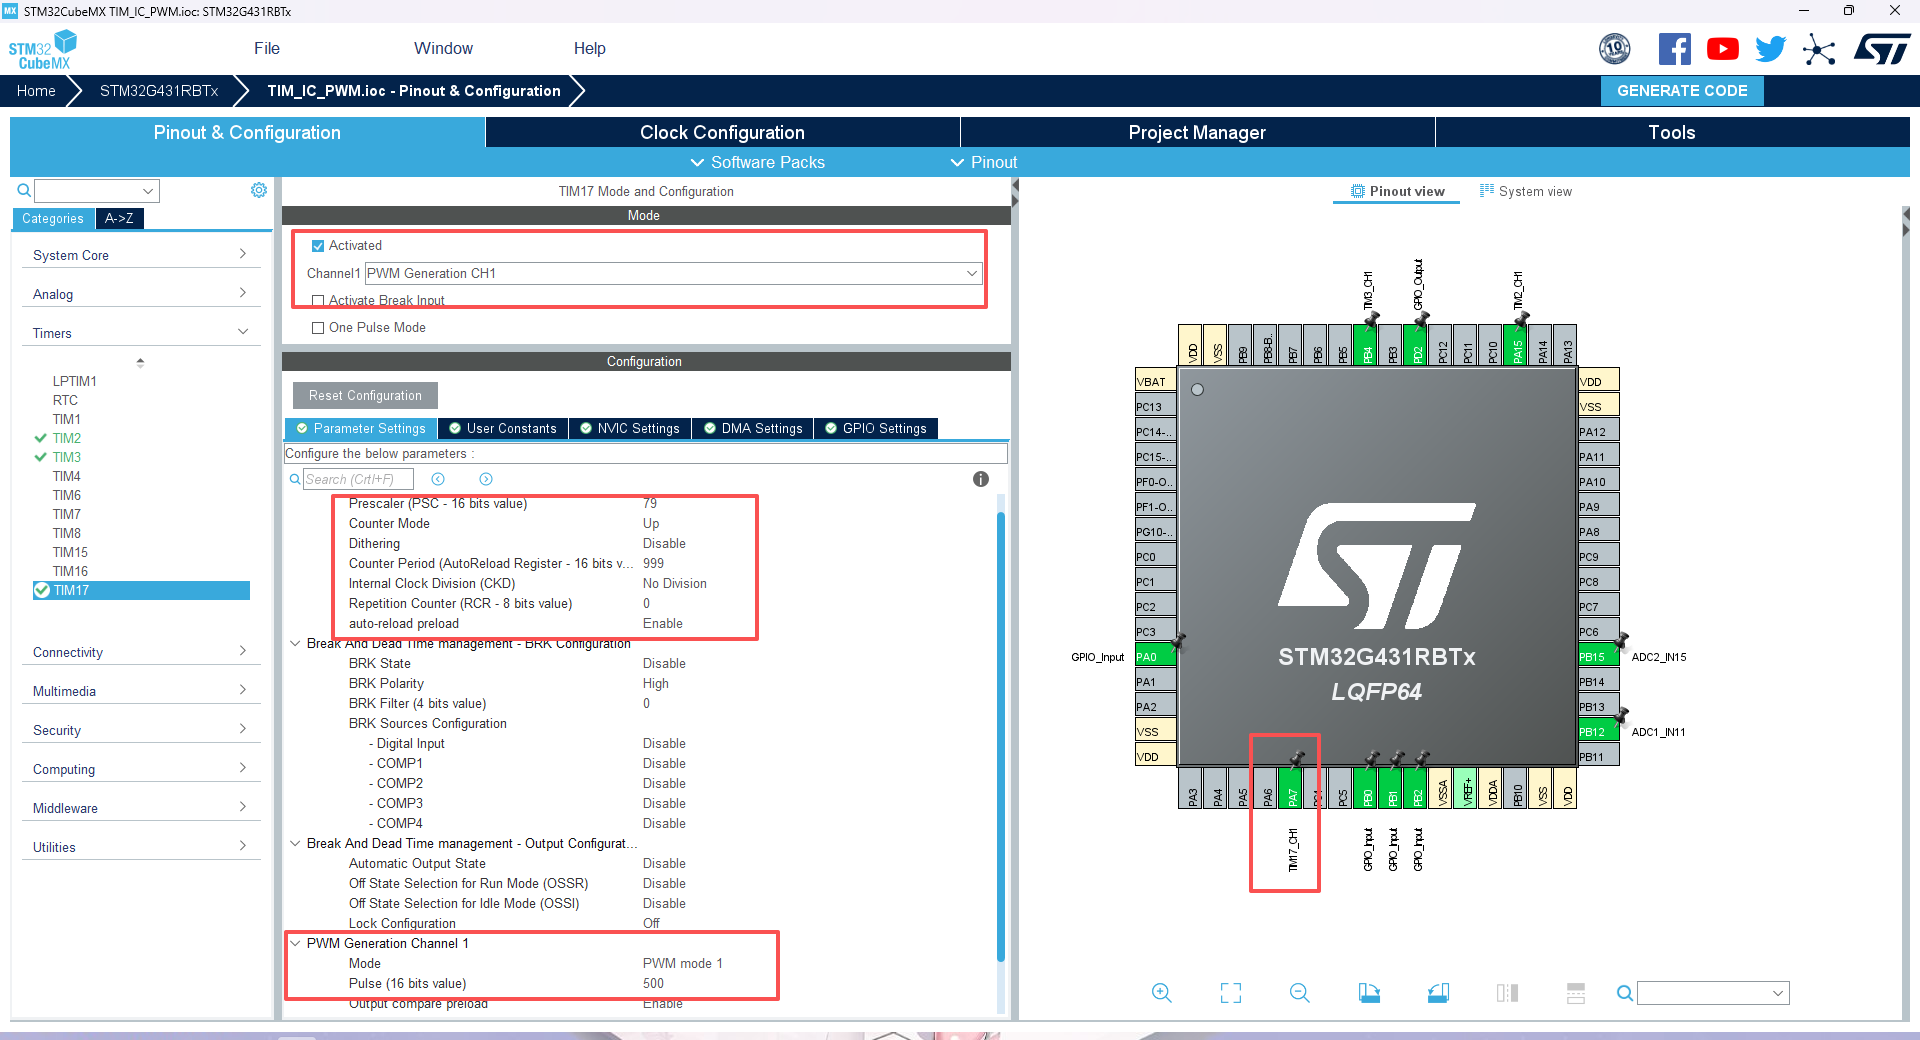Viewport: 1920px width, 1040px height.
Task: Click the ST logo in header
Action: (1882, 49)
